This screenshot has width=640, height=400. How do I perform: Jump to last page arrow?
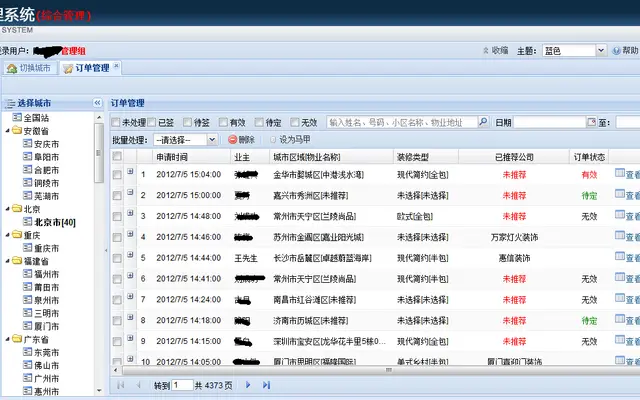click(267, 385)
